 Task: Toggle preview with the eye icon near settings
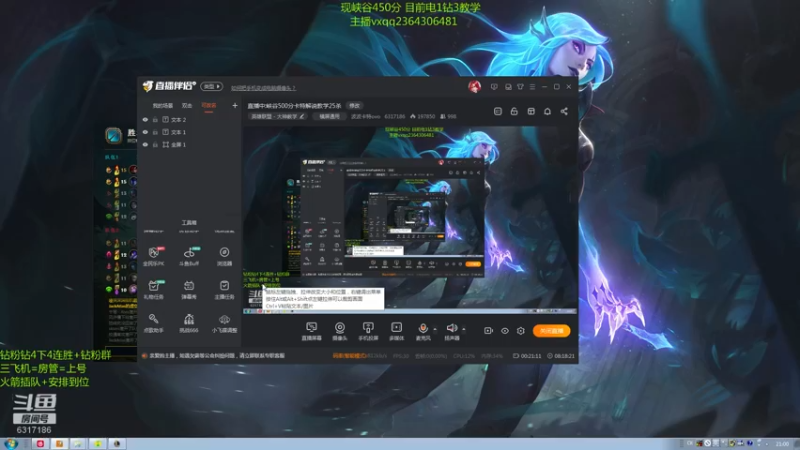(x=505, y=331)
